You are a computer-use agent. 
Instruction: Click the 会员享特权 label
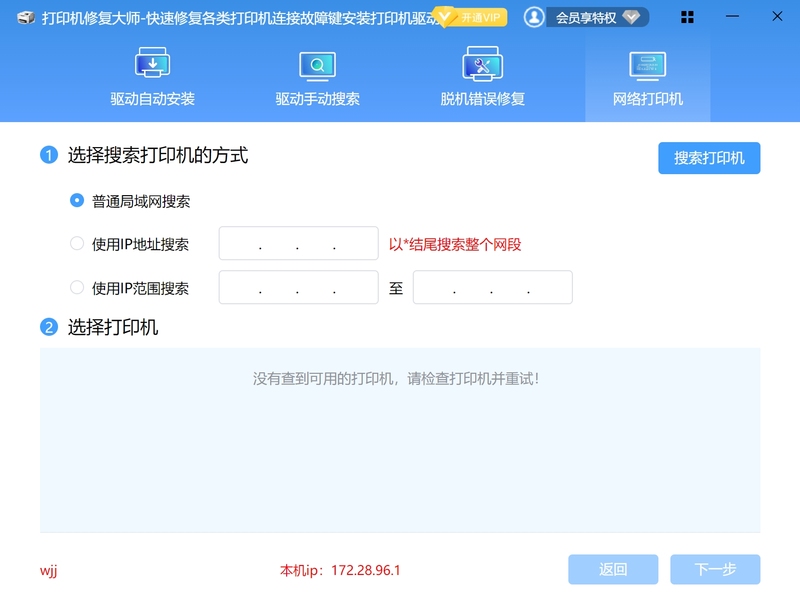pos(586,18)
